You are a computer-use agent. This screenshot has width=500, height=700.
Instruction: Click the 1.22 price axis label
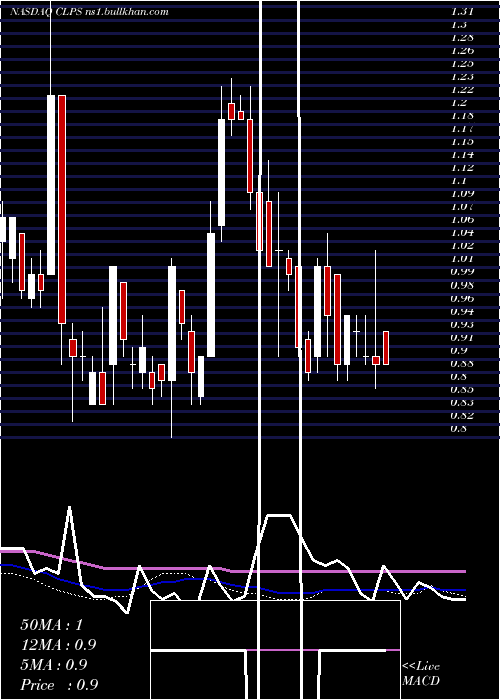(x=462, y=90)
